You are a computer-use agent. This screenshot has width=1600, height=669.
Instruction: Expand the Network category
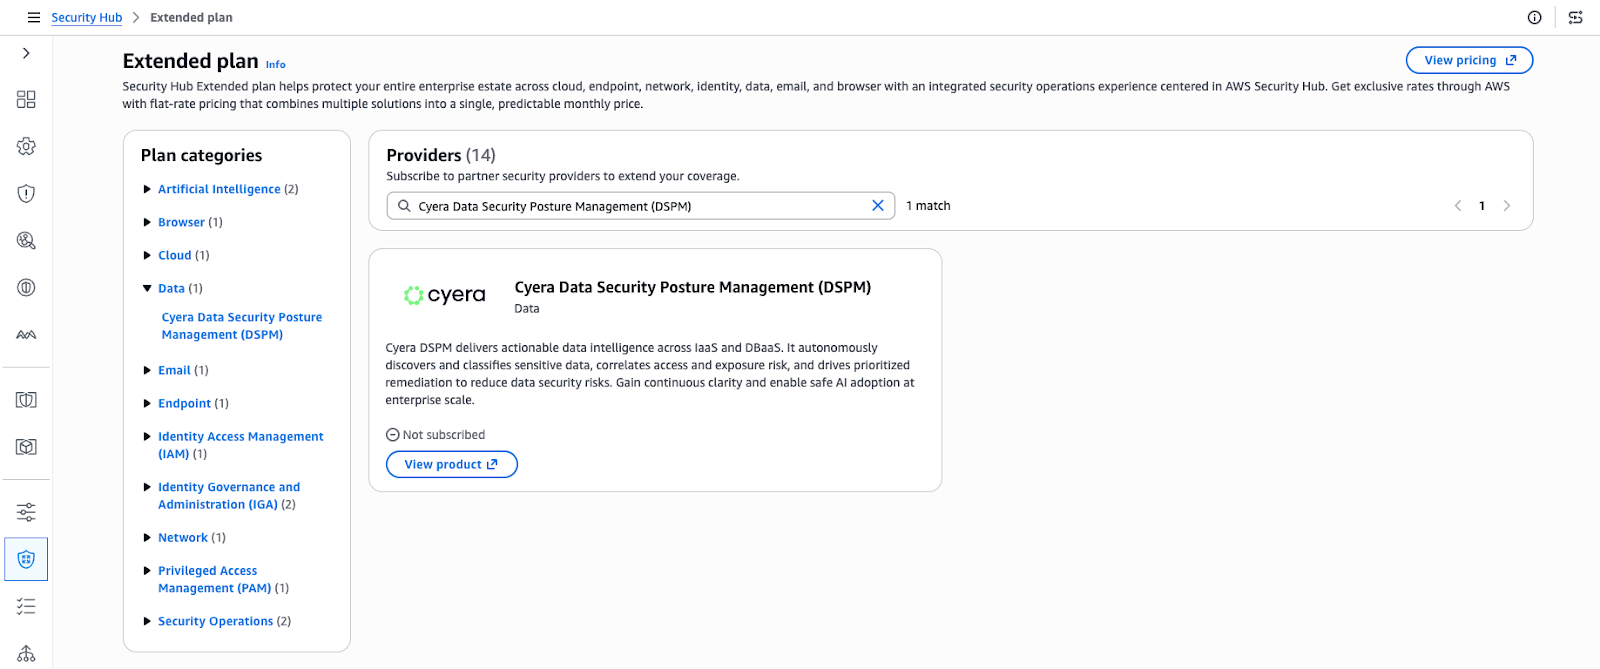point(147,537)
